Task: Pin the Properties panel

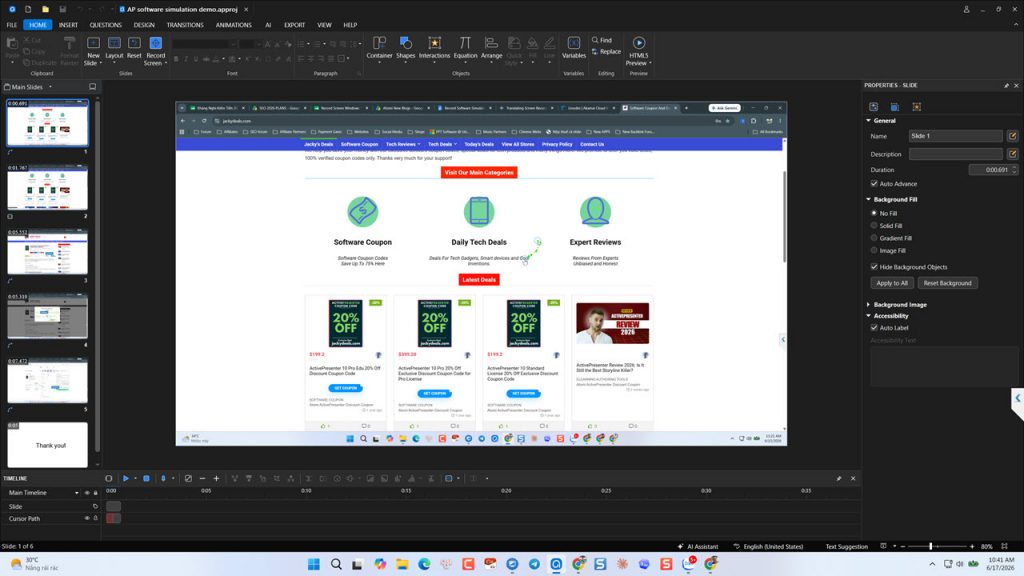Action: pyautogui.click(x=1006, y=86)
